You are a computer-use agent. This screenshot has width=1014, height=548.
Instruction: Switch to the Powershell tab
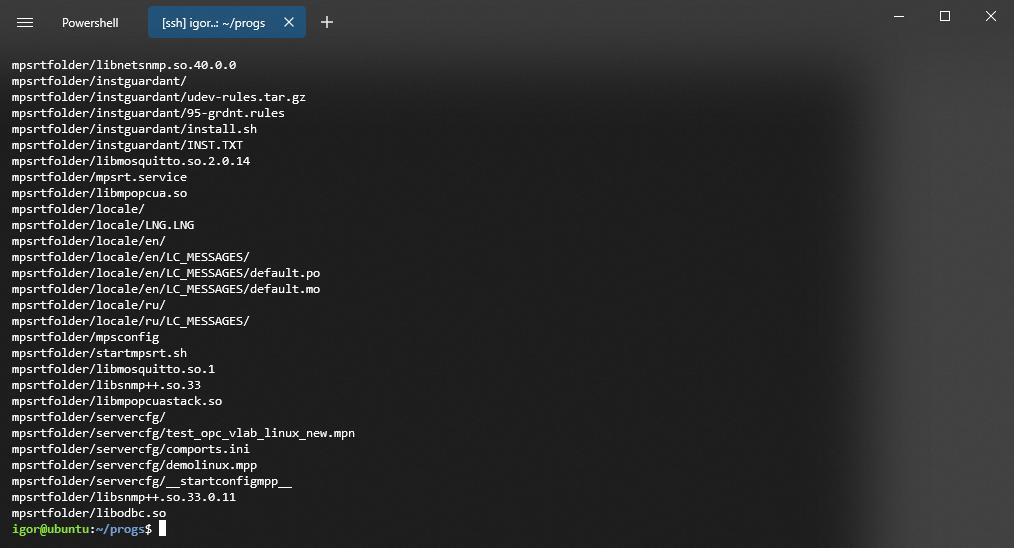pos(90,23)
